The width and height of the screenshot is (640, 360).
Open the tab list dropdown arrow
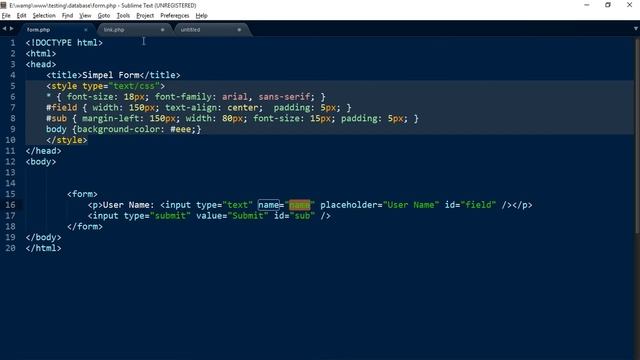636,29
